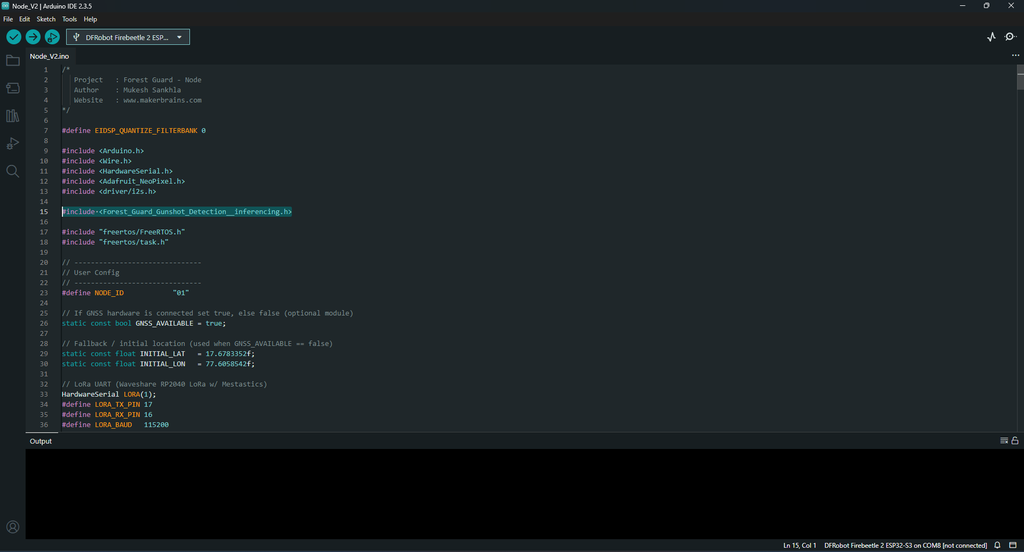The width and height of the screenshot is (1024, 552).
Task: Click the editor vertical scrollbar thumb
Action: coord(1020,78)
